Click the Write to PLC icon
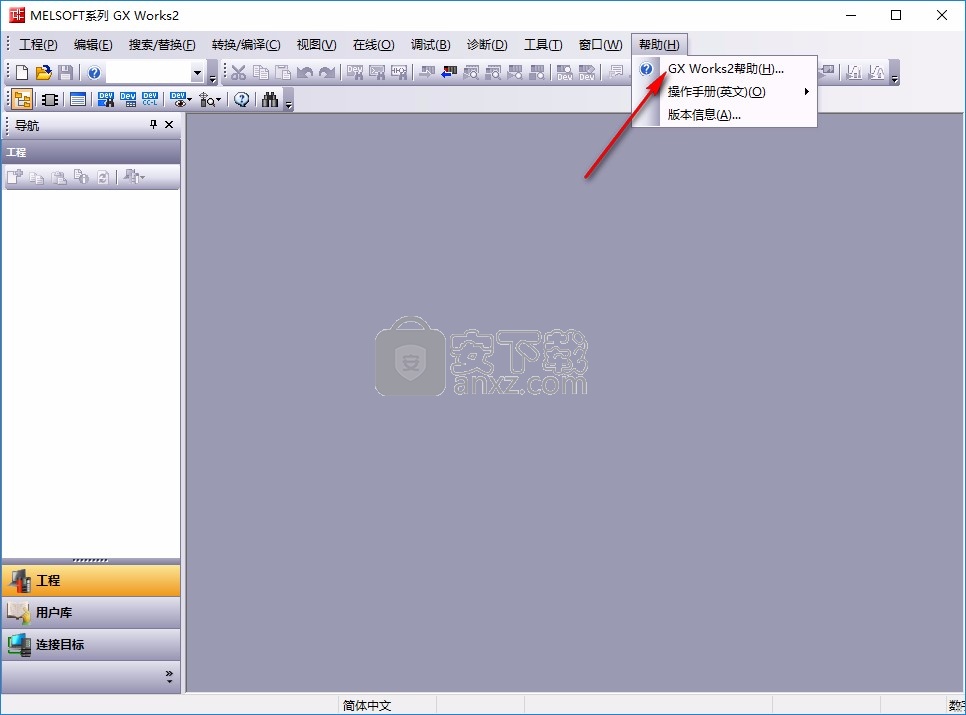This screenshot has width=966, height=715. pos(427,73)
